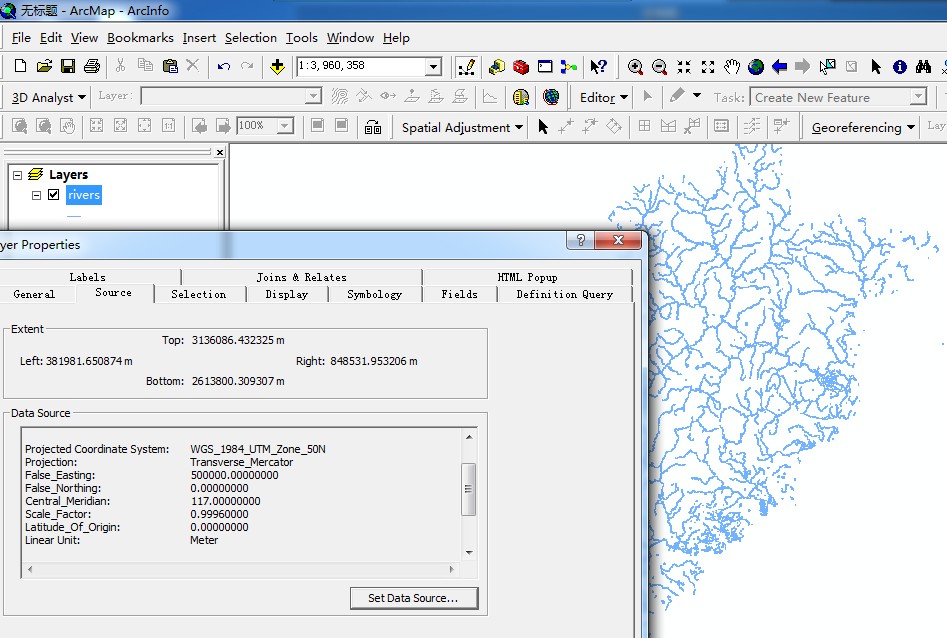Click the Add Data button

tap(277, 66)
